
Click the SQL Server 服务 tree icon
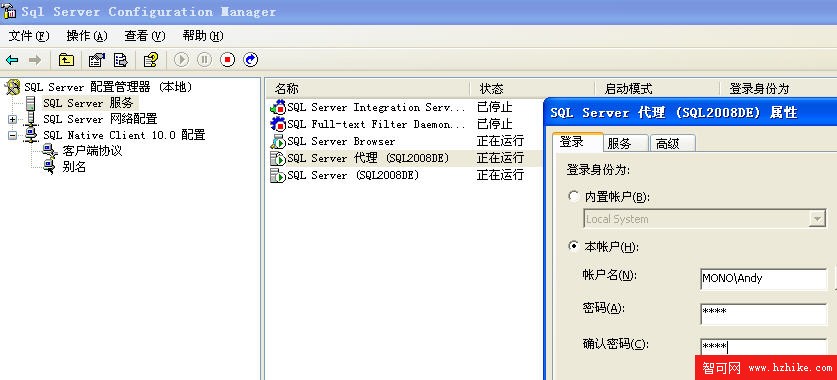point(31,103)
